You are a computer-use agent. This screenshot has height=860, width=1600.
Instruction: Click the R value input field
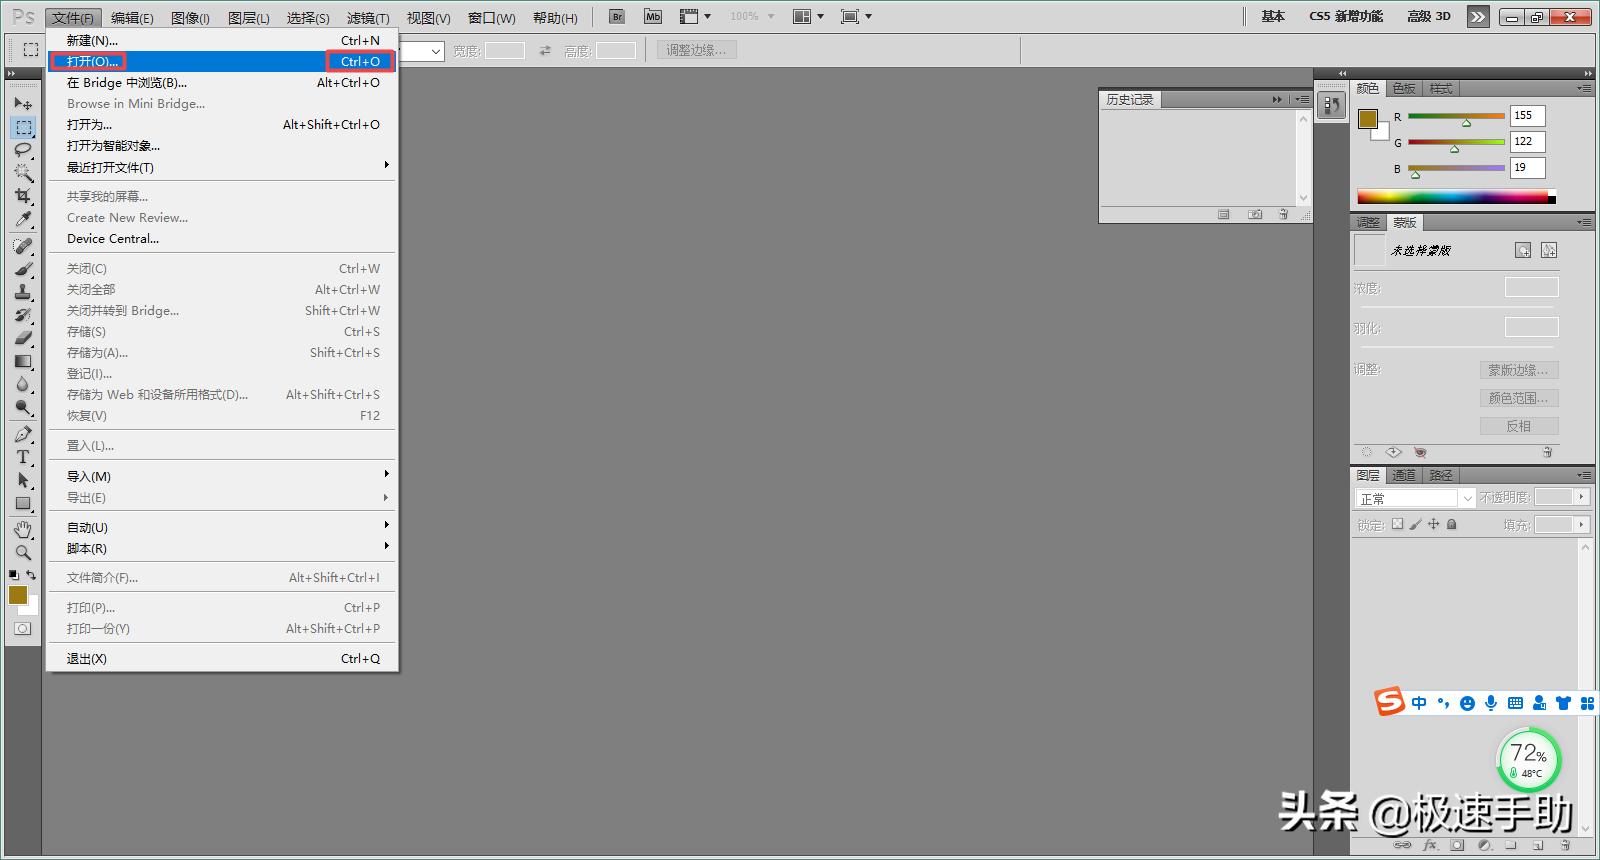pos(1527,116)
